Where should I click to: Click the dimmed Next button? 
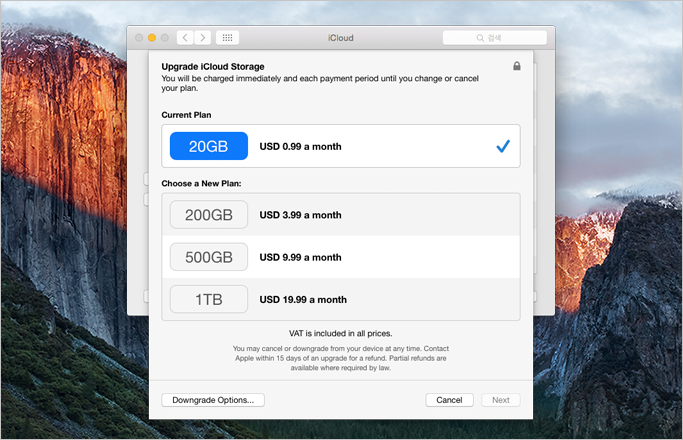(500, 400)
